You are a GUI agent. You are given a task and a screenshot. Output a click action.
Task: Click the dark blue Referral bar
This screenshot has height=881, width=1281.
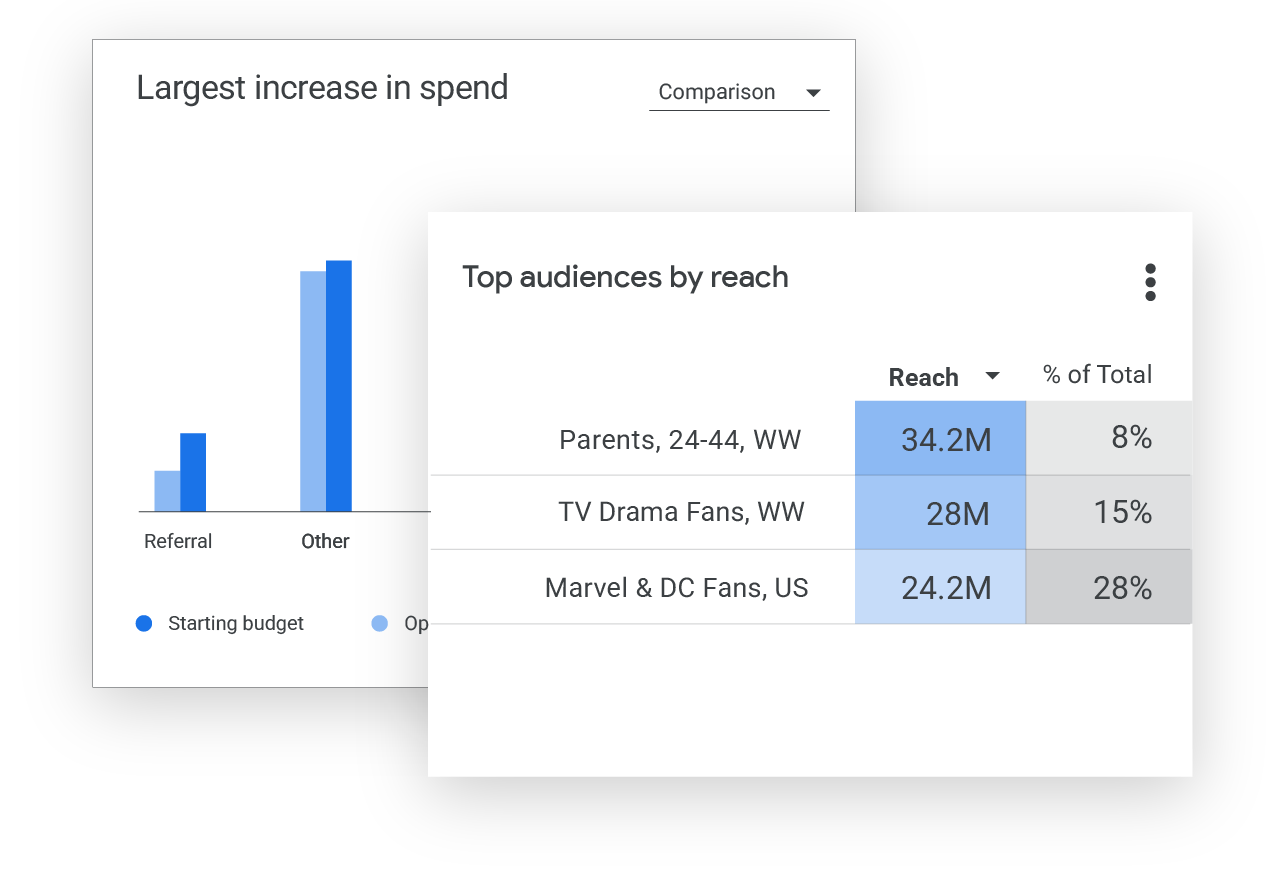tap(193, 472)
